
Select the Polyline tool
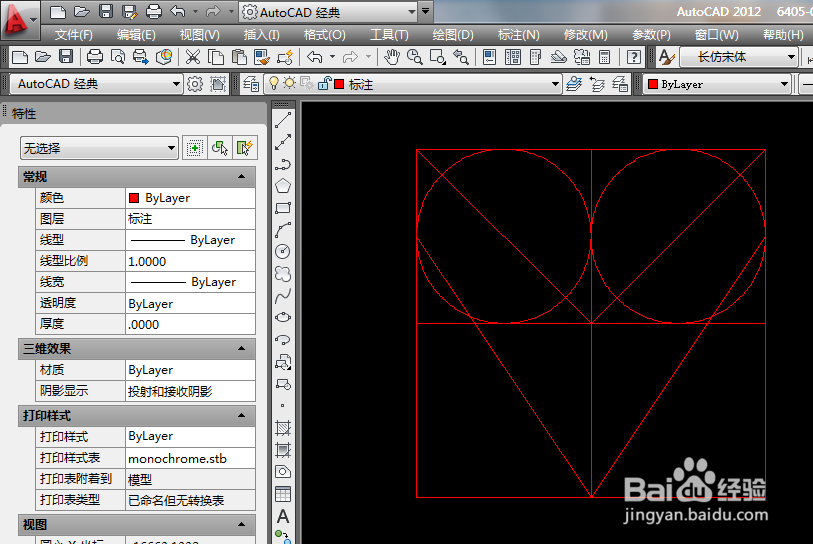point(283,164)
